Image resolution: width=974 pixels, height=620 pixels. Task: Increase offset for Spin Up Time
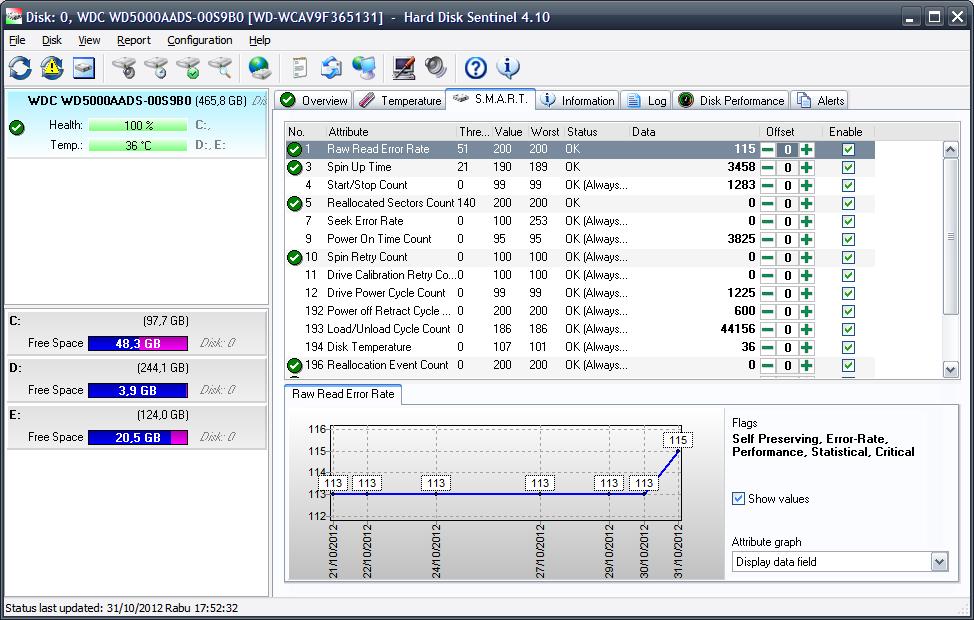pos(806,167)
